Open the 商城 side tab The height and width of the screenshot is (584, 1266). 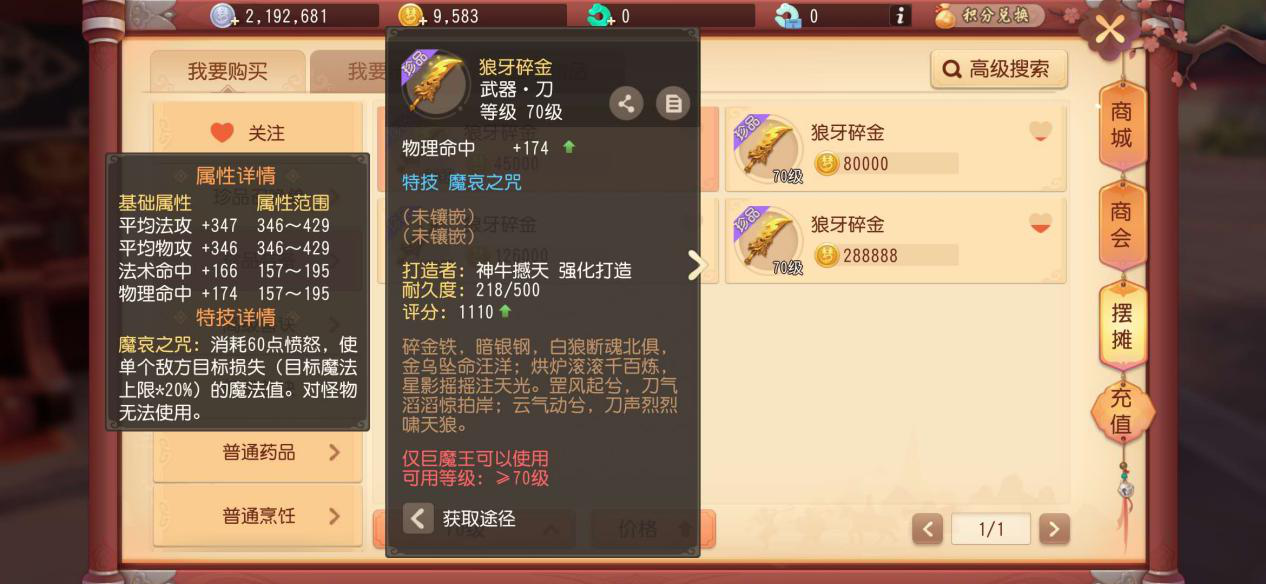click(x=1122, y=126)
